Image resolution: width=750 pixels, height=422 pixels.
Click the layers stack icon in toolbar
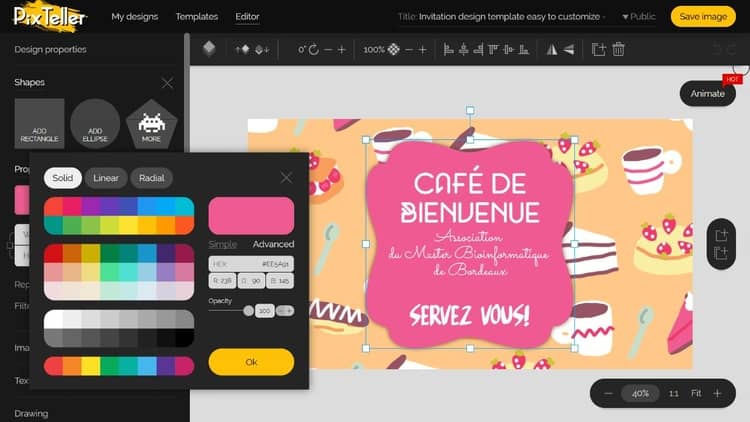(x=209, y=49)
